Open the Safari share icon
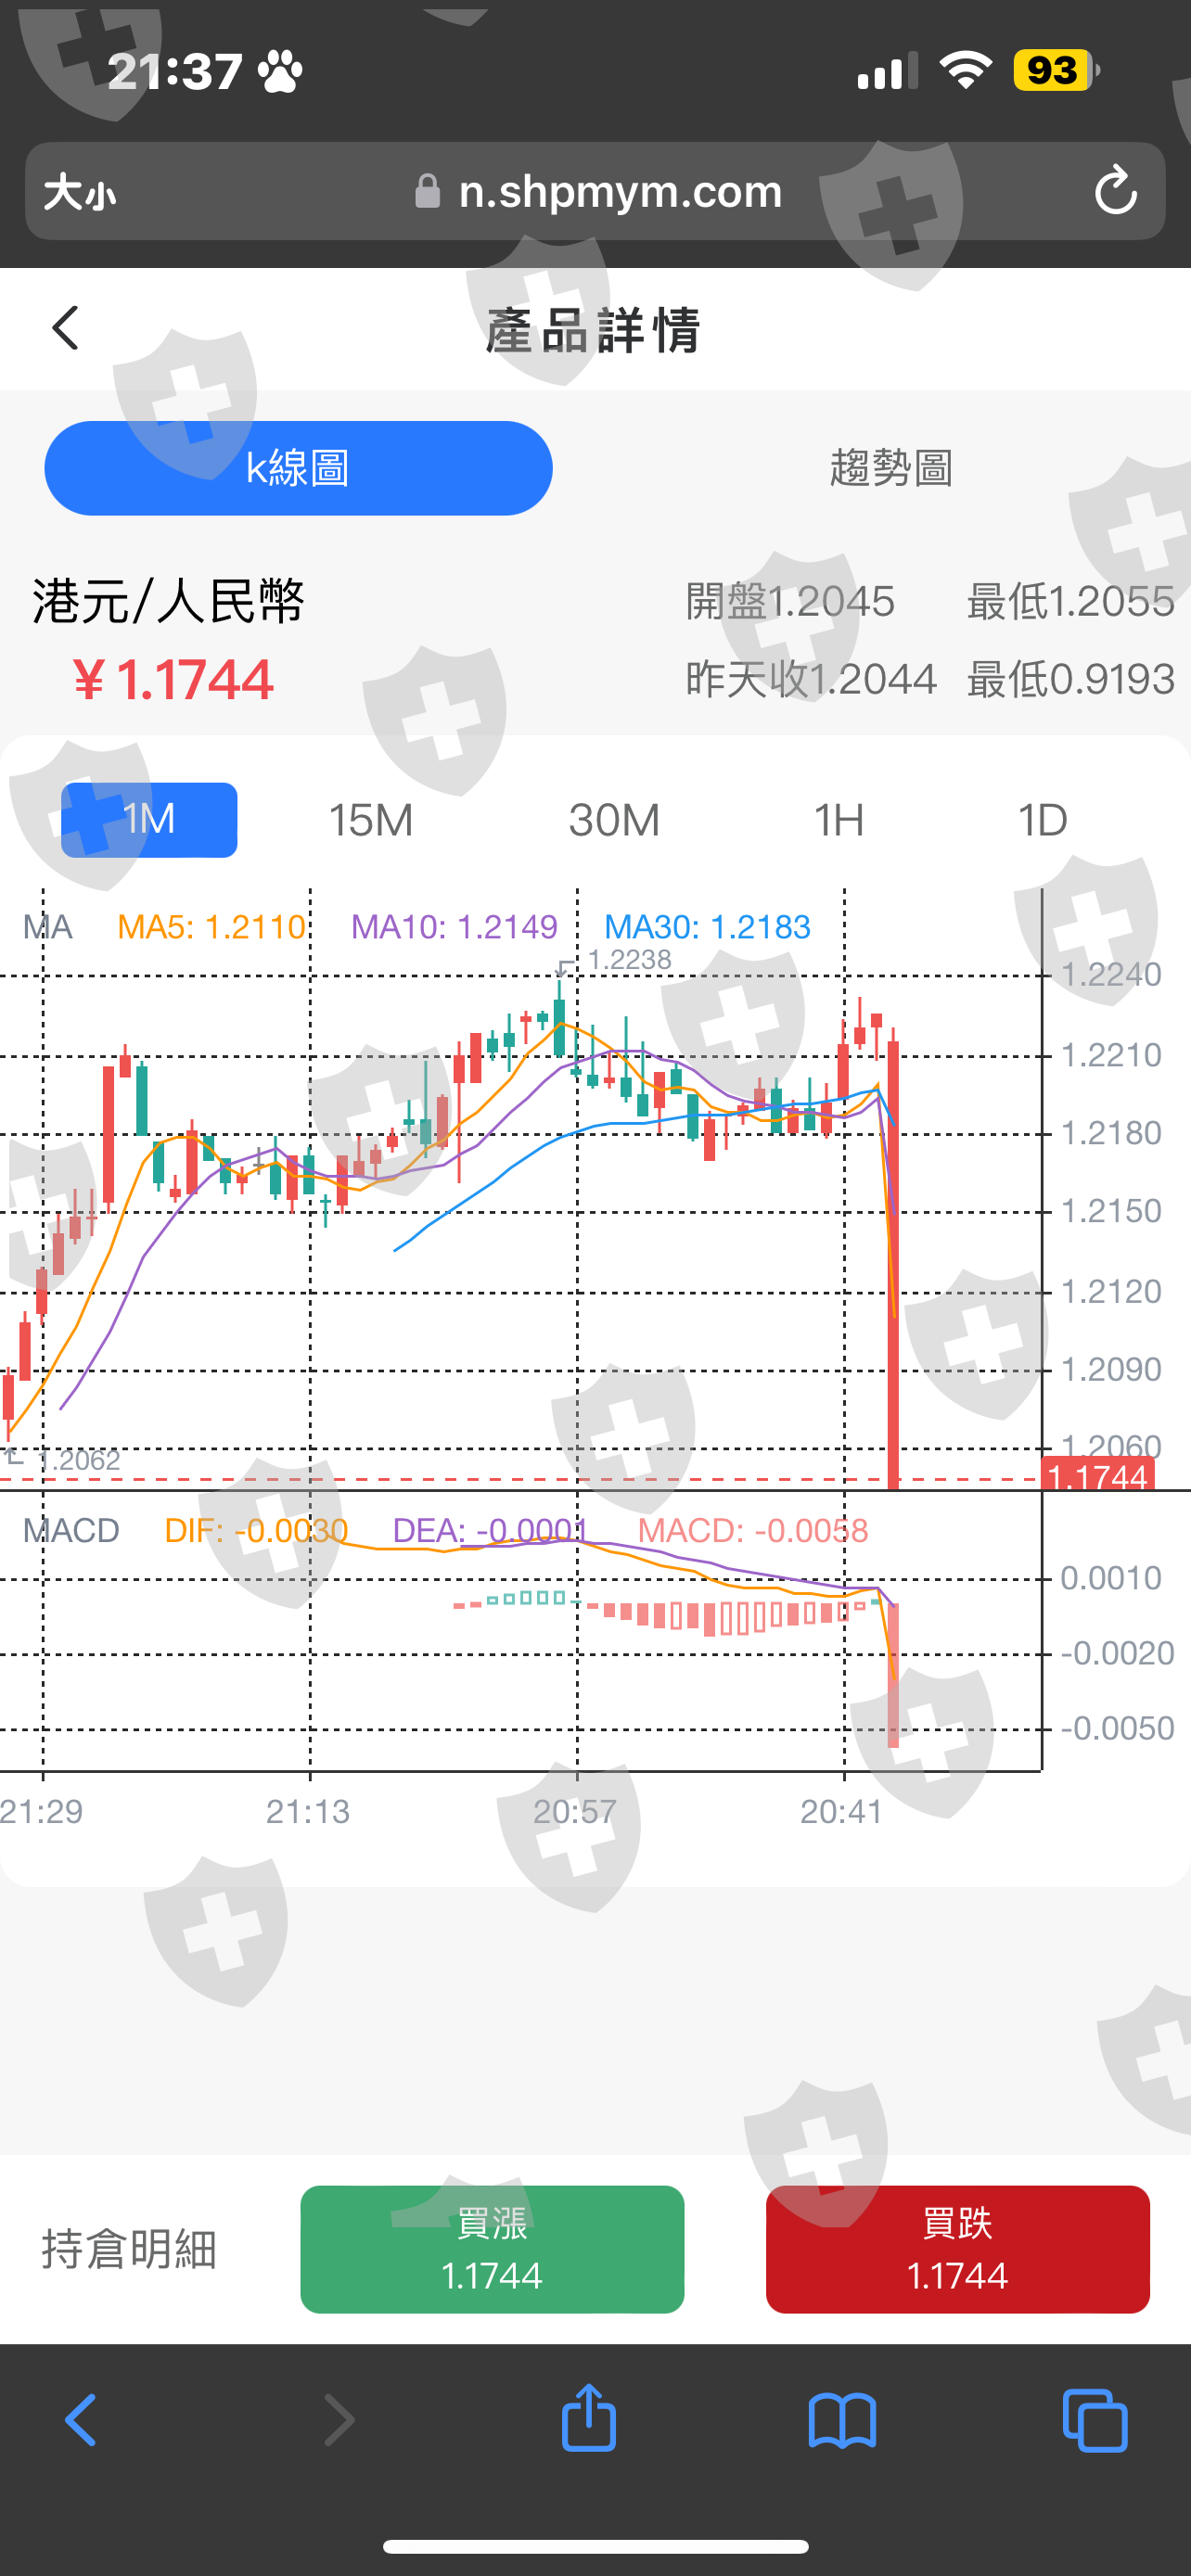This screenshot has width=1191, height=2576. (x=588, y=2418)
